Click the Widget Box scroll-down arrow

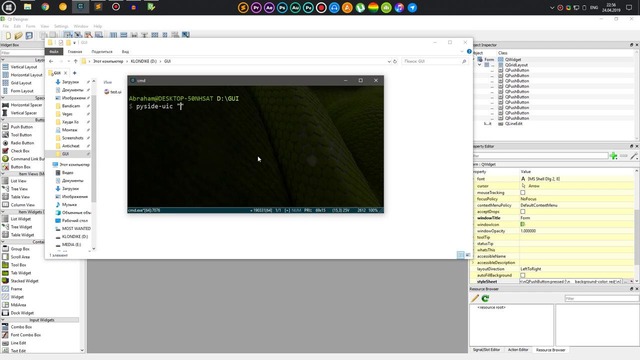click(x=82, y=350)
